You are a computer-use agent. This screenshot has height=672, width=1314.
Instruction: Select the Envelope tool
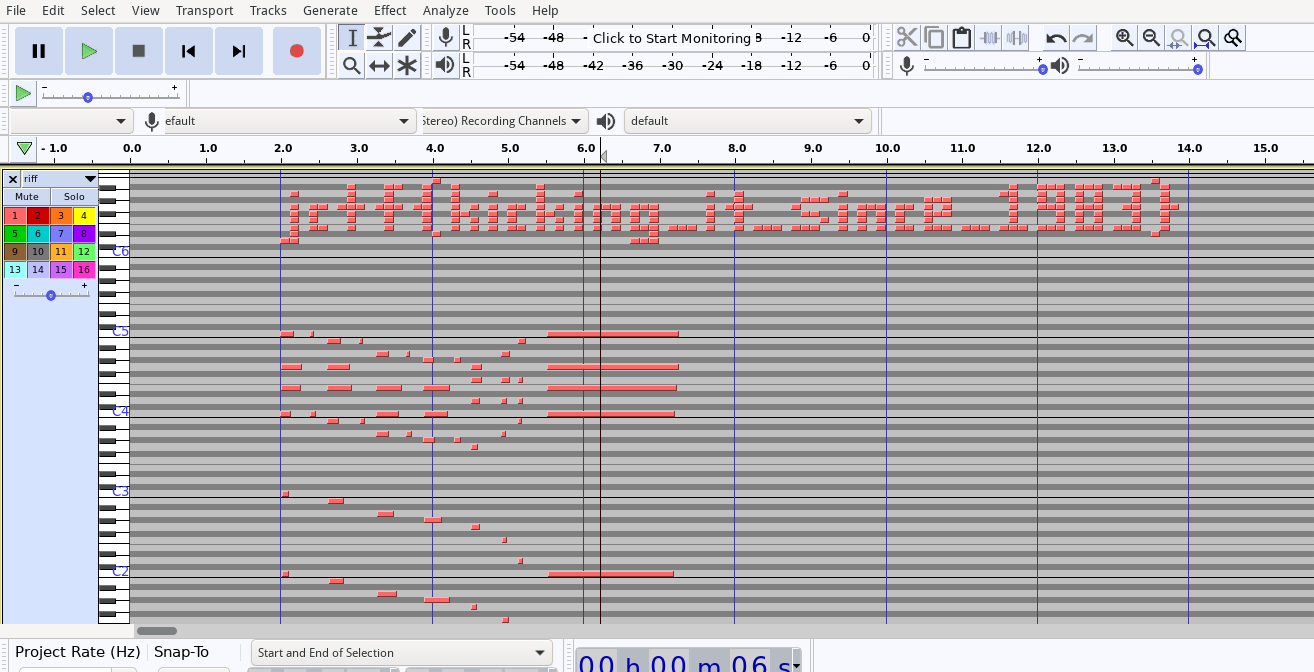pos(379,38)
